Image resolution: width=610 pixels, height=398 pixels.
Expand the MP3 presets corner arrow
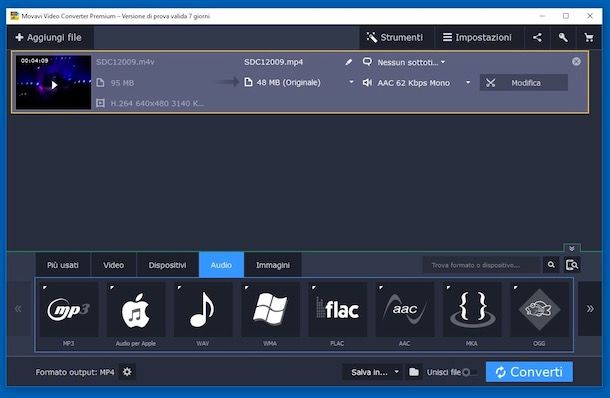[45, 288]
